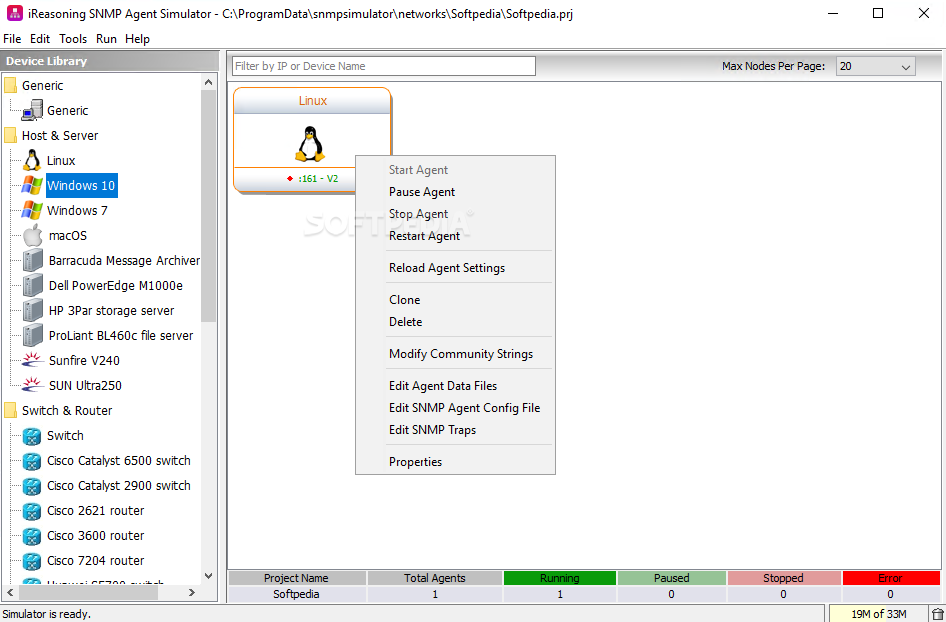The width and height of the screenshot is (946, 622).
Task: Click the HP 3Par storage server icon
Action: [x=33, y=311]
